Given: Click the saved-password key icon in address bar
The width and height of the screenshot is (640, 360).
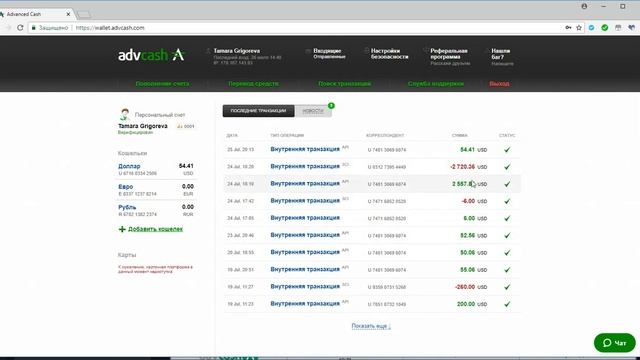Looking at the screenshot, I should tap(568, 28).
